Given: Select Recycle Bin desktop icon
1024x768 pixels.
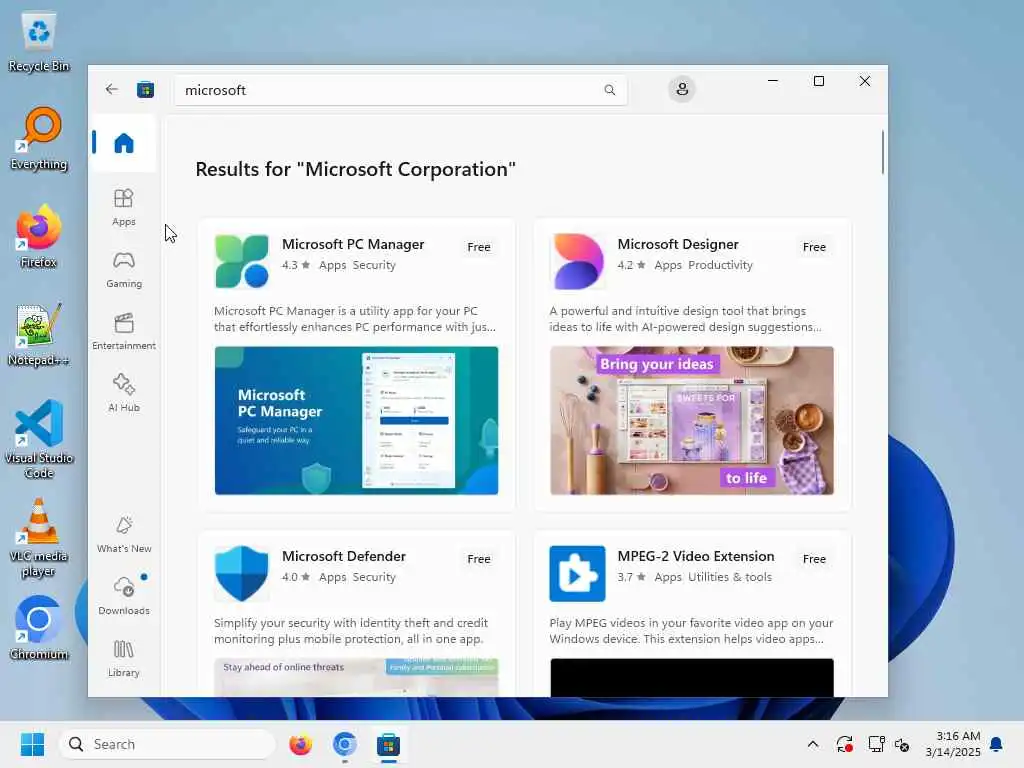Looking at the screenshot, I should (x=39, y=42).
